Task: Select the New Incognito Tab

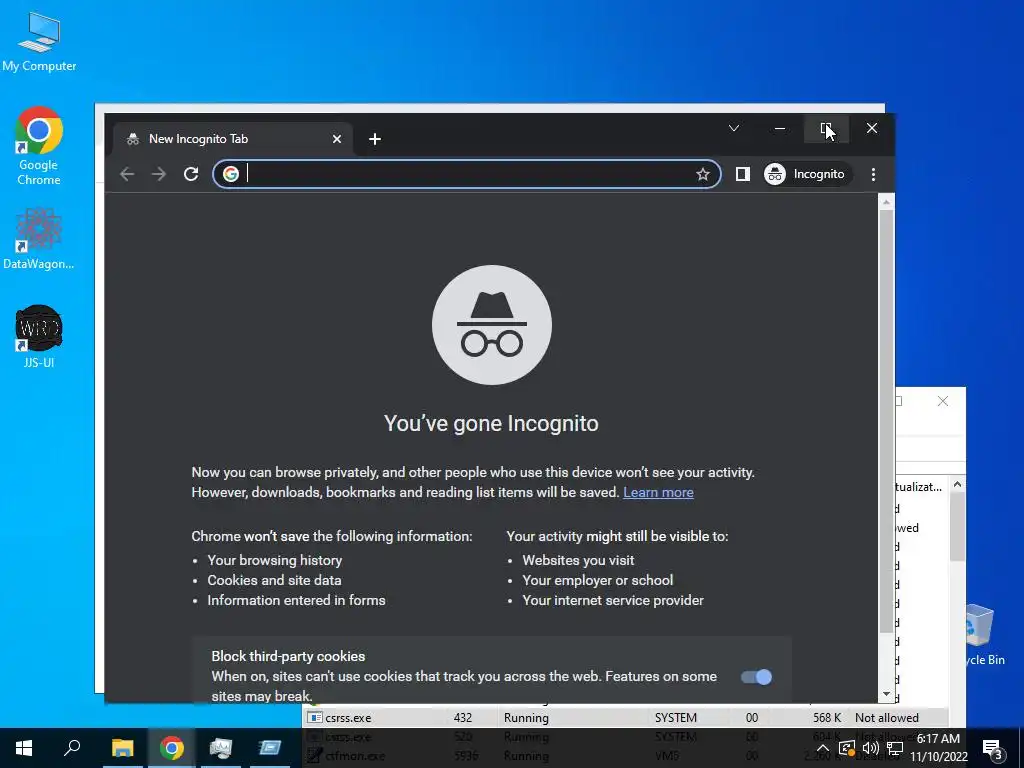Action: 234,139
